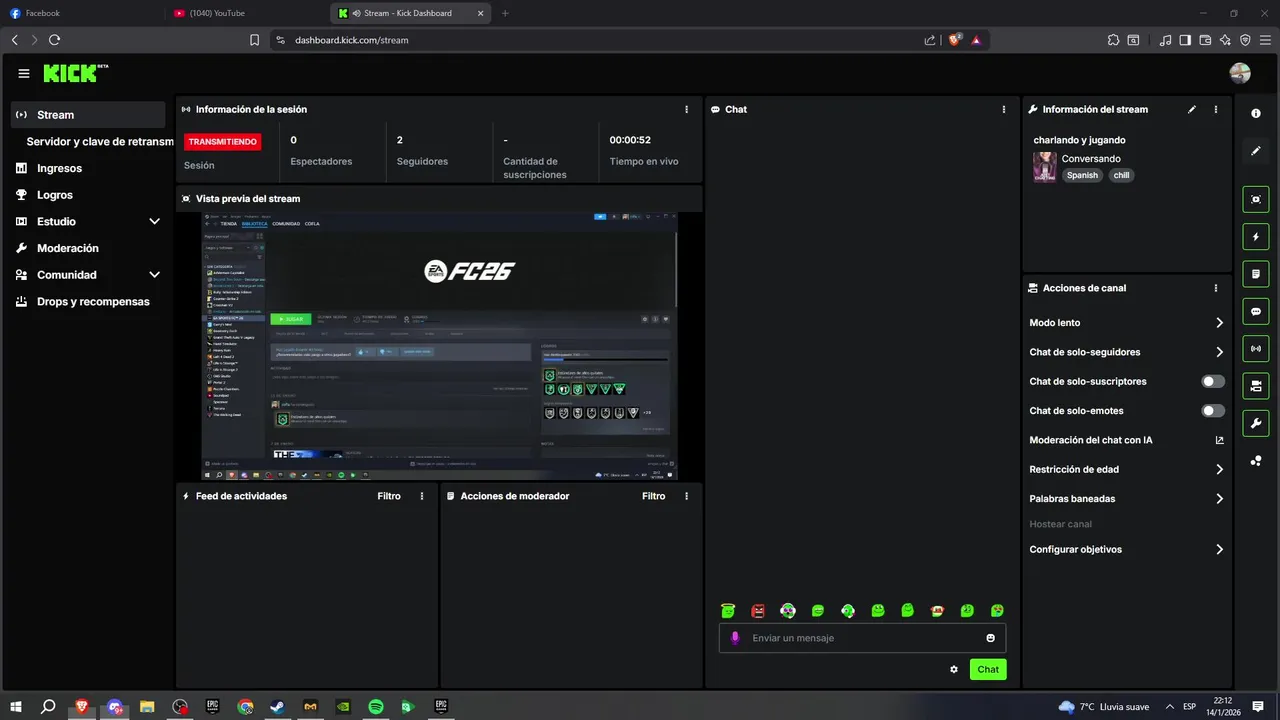Image resolution: width=1280 pixels, height=720 pixels.
Task: Open Modo lento settings chevron
Action: tap(1220, 323)
